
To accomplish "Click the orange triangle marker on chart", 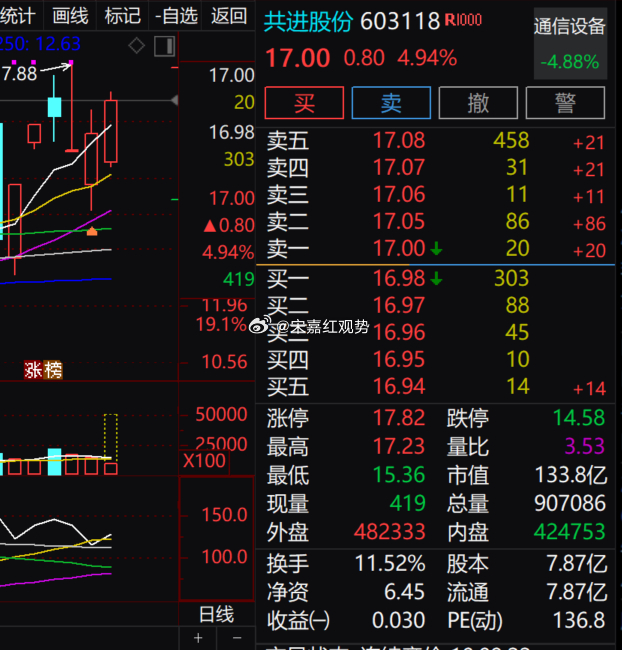I will (x=92, y=231).
